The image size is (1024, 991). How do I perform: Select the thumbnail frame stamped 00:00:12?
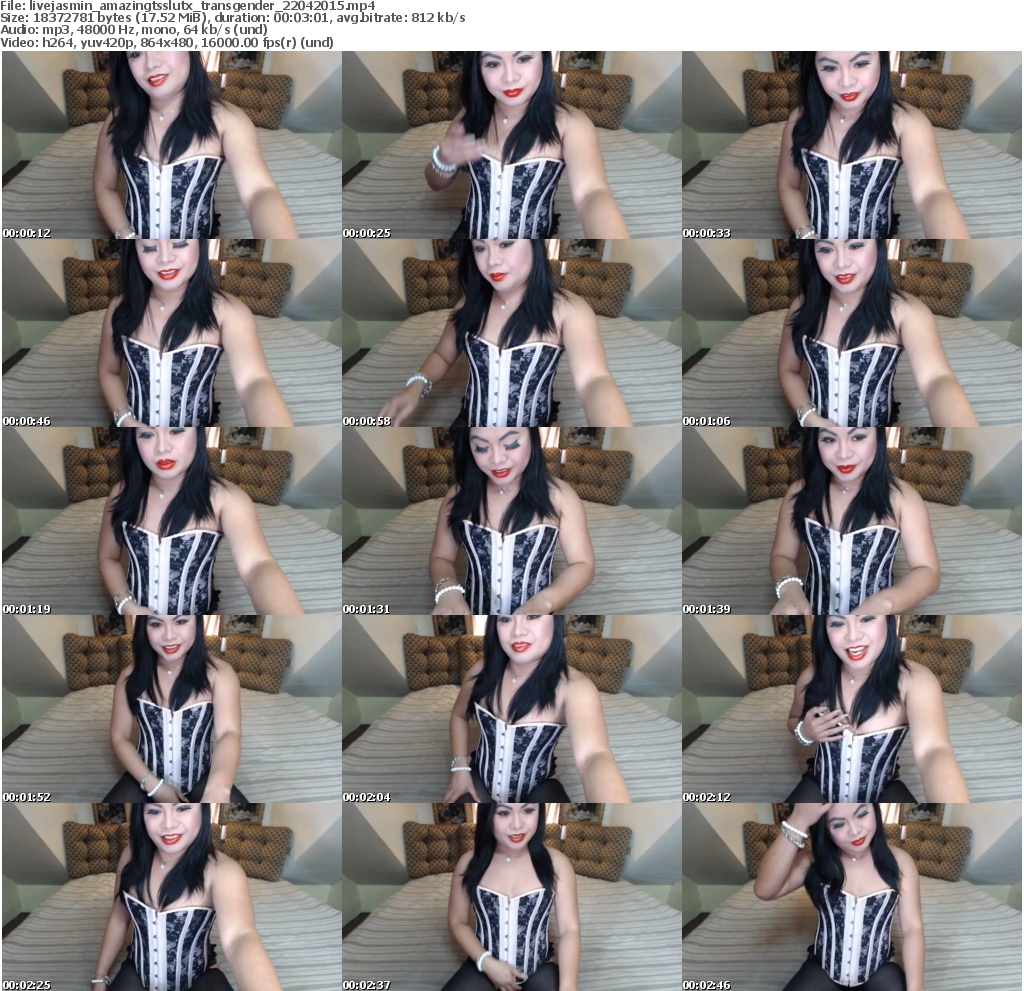tap(172, 145)
